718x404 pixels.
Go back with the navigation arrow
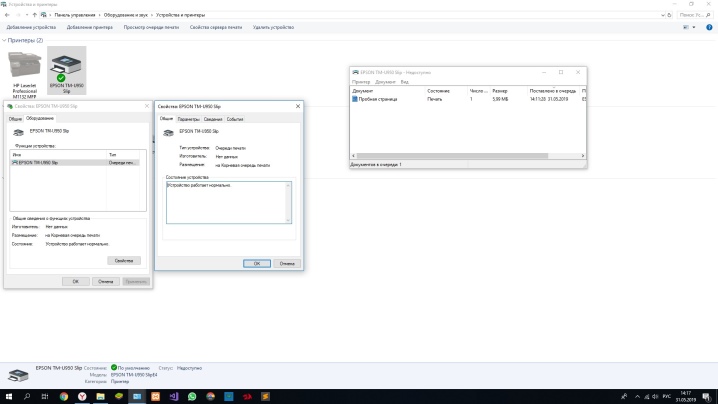(x=7, y=15)
